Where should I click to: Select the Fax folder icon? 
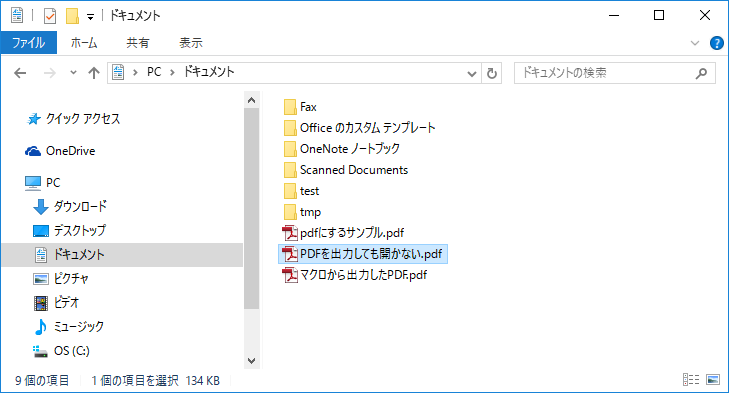coord(290,107)
